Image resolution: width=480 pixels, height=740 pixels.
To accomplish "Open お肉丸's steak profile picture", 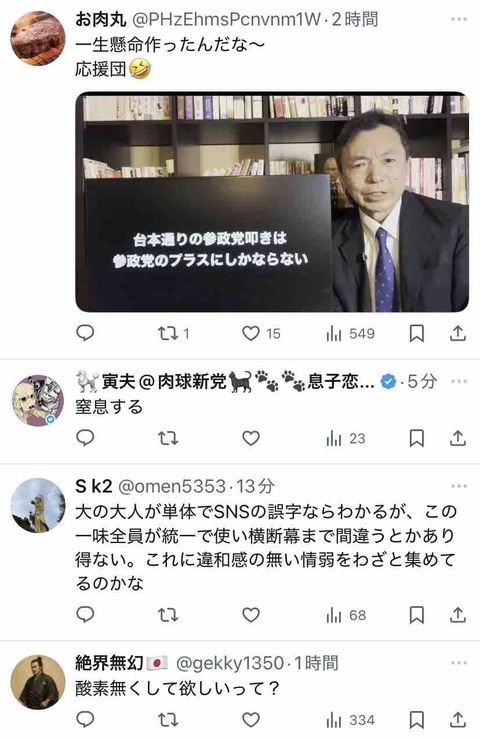I will coord(38,38).
